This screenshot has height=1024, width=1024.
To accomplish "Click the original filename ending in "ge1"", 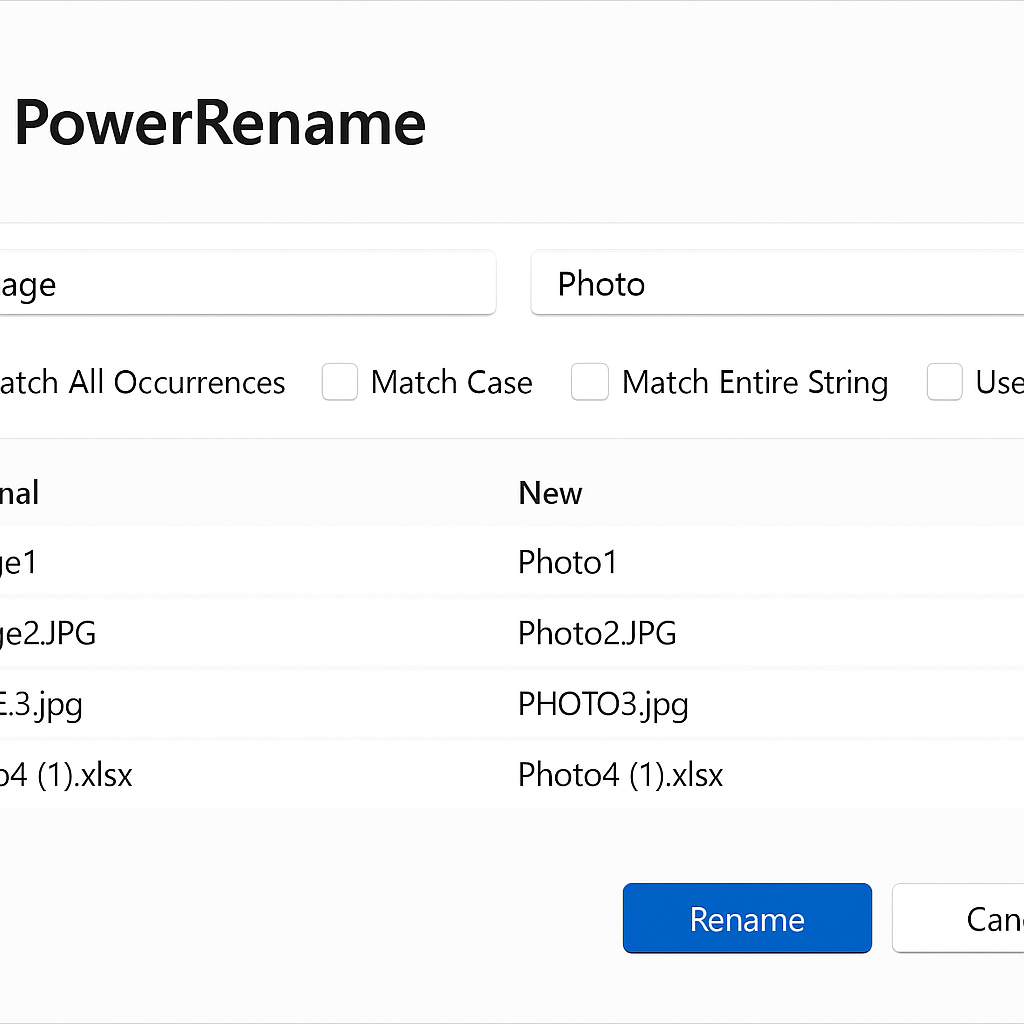I will (18, 563).
